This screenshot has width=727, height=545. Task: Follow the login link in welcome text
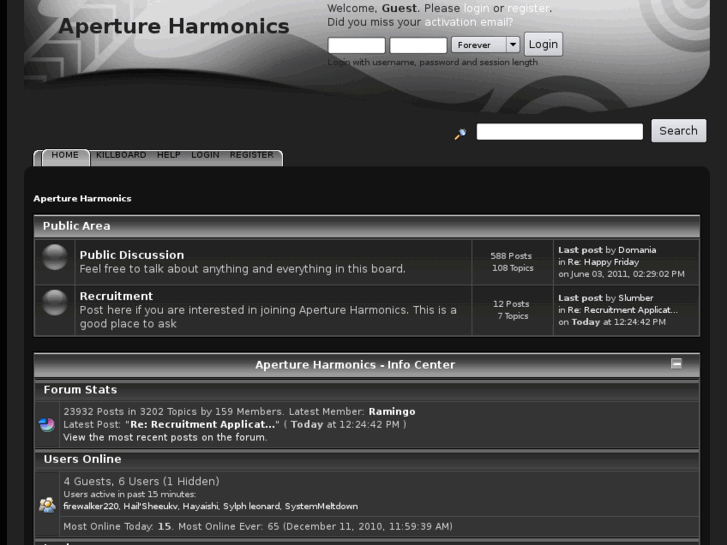pyautogui.click(x=477, y=8)
